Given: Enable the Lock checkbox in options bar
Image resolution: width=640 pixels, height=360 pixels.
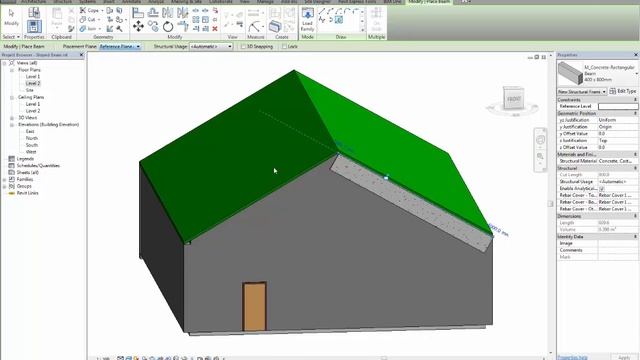Looking at the screenshot, I should (x=284, y=47).
